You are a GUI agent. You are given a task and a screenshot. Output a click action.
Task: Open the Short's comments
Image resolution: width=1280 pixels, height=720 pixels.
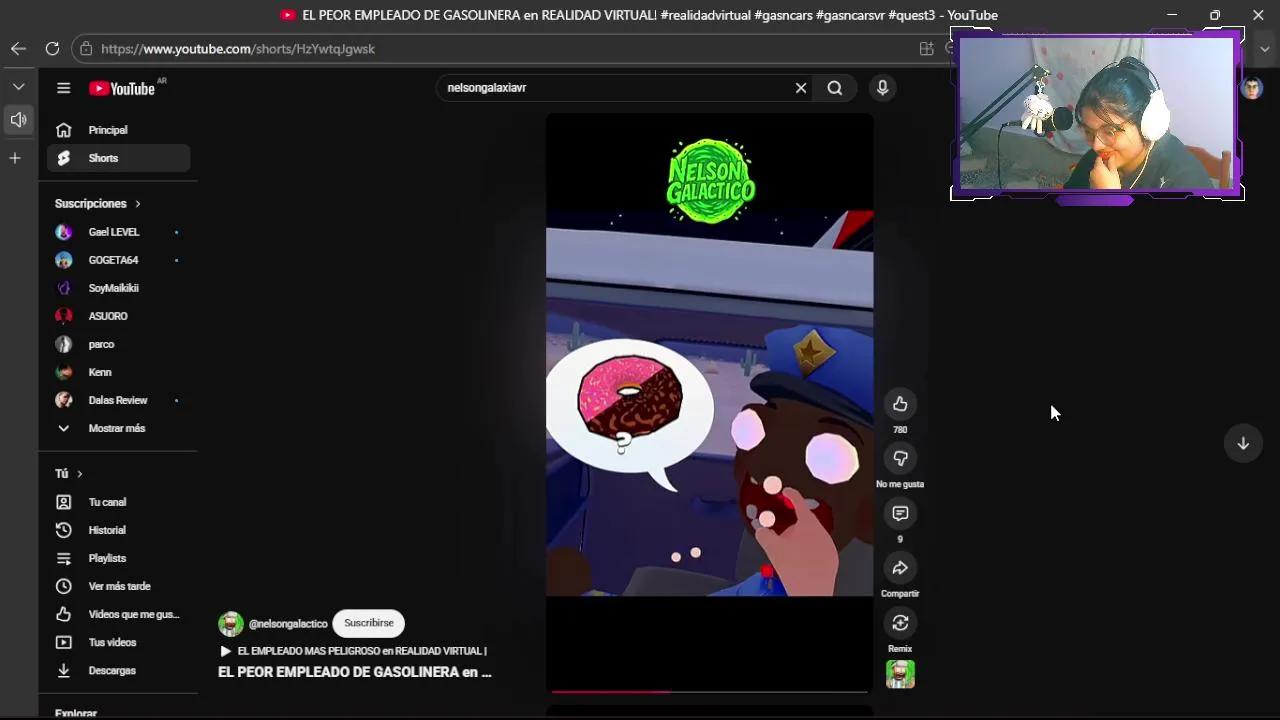[x=900, y=513]
